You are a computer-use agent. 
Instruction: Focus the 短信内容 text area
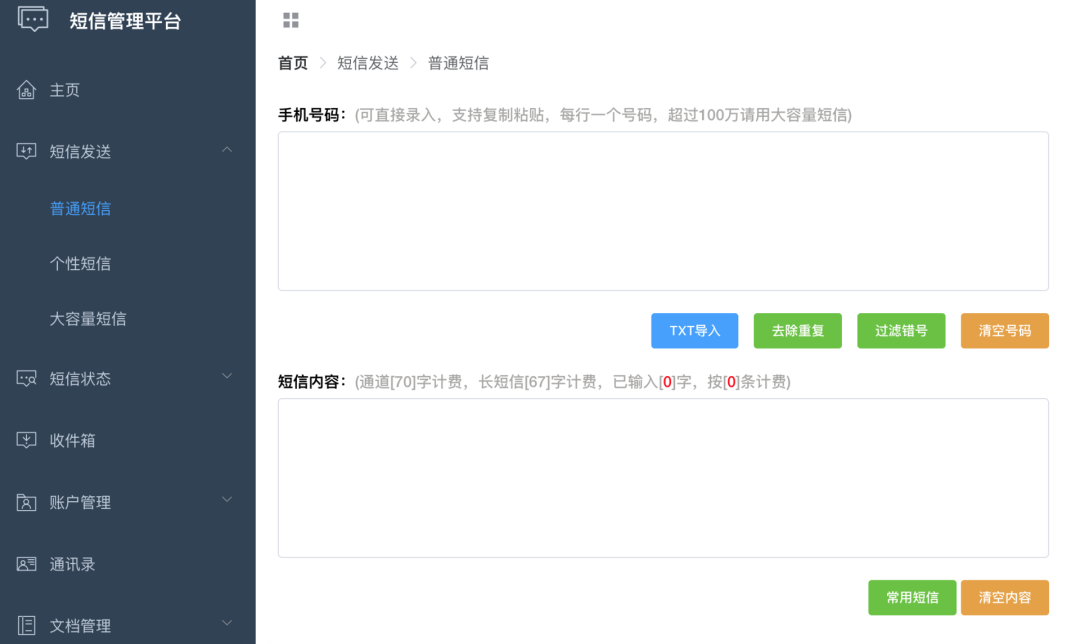pos(663,478)
